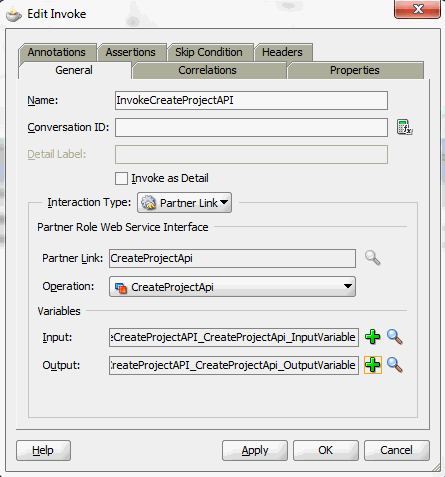Click the "Variables" section label

click(59, 311)
